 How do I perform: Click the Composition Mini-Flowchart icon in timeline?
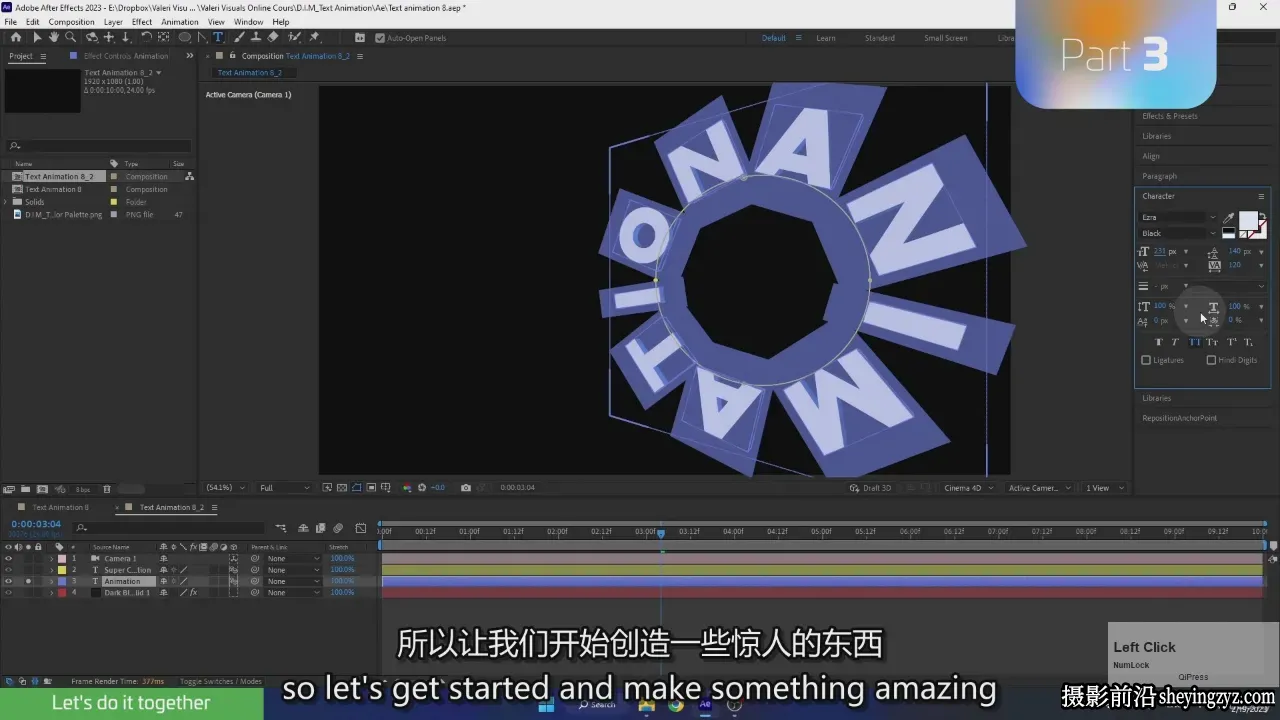(281, 528)
